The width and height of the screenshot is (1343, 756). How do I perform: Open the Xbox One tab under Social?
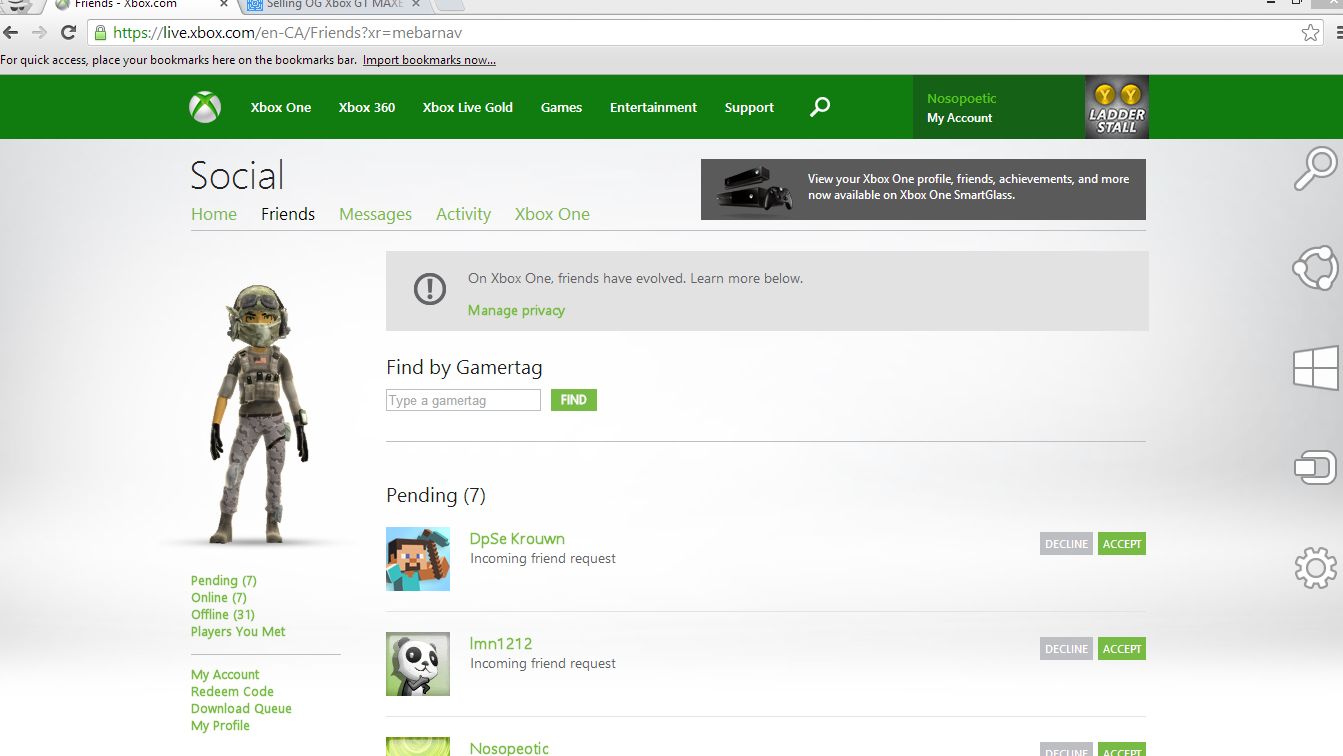(x=552, y=214)
